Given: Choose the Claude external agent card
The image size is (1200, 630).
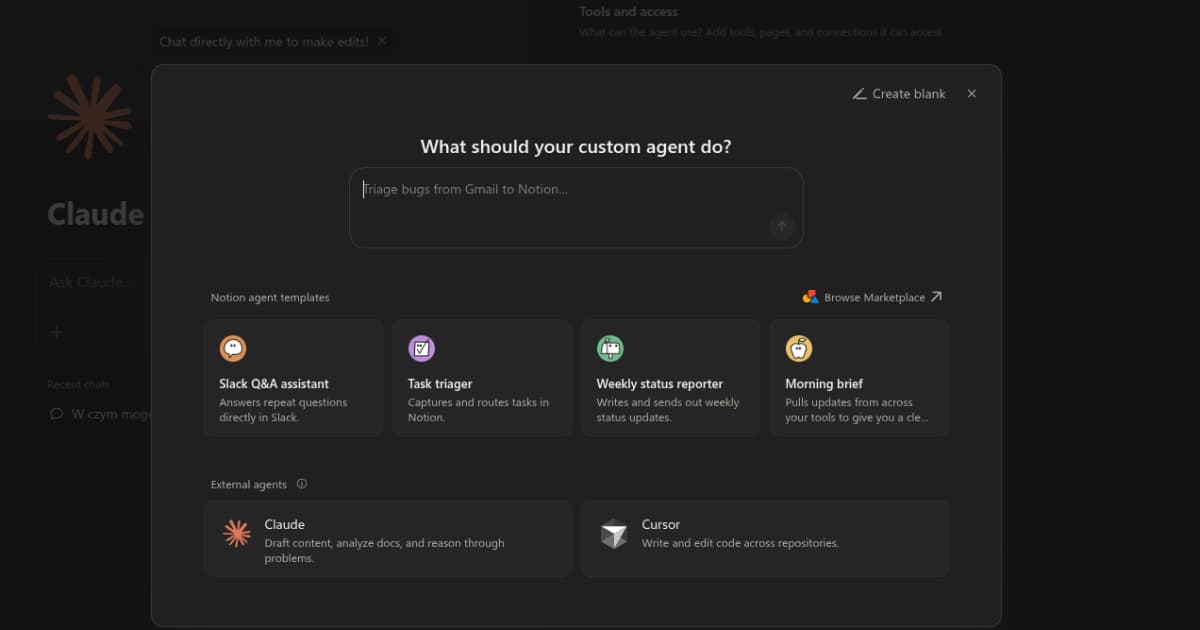Looking at the screenshot, I should pos(388,539).
